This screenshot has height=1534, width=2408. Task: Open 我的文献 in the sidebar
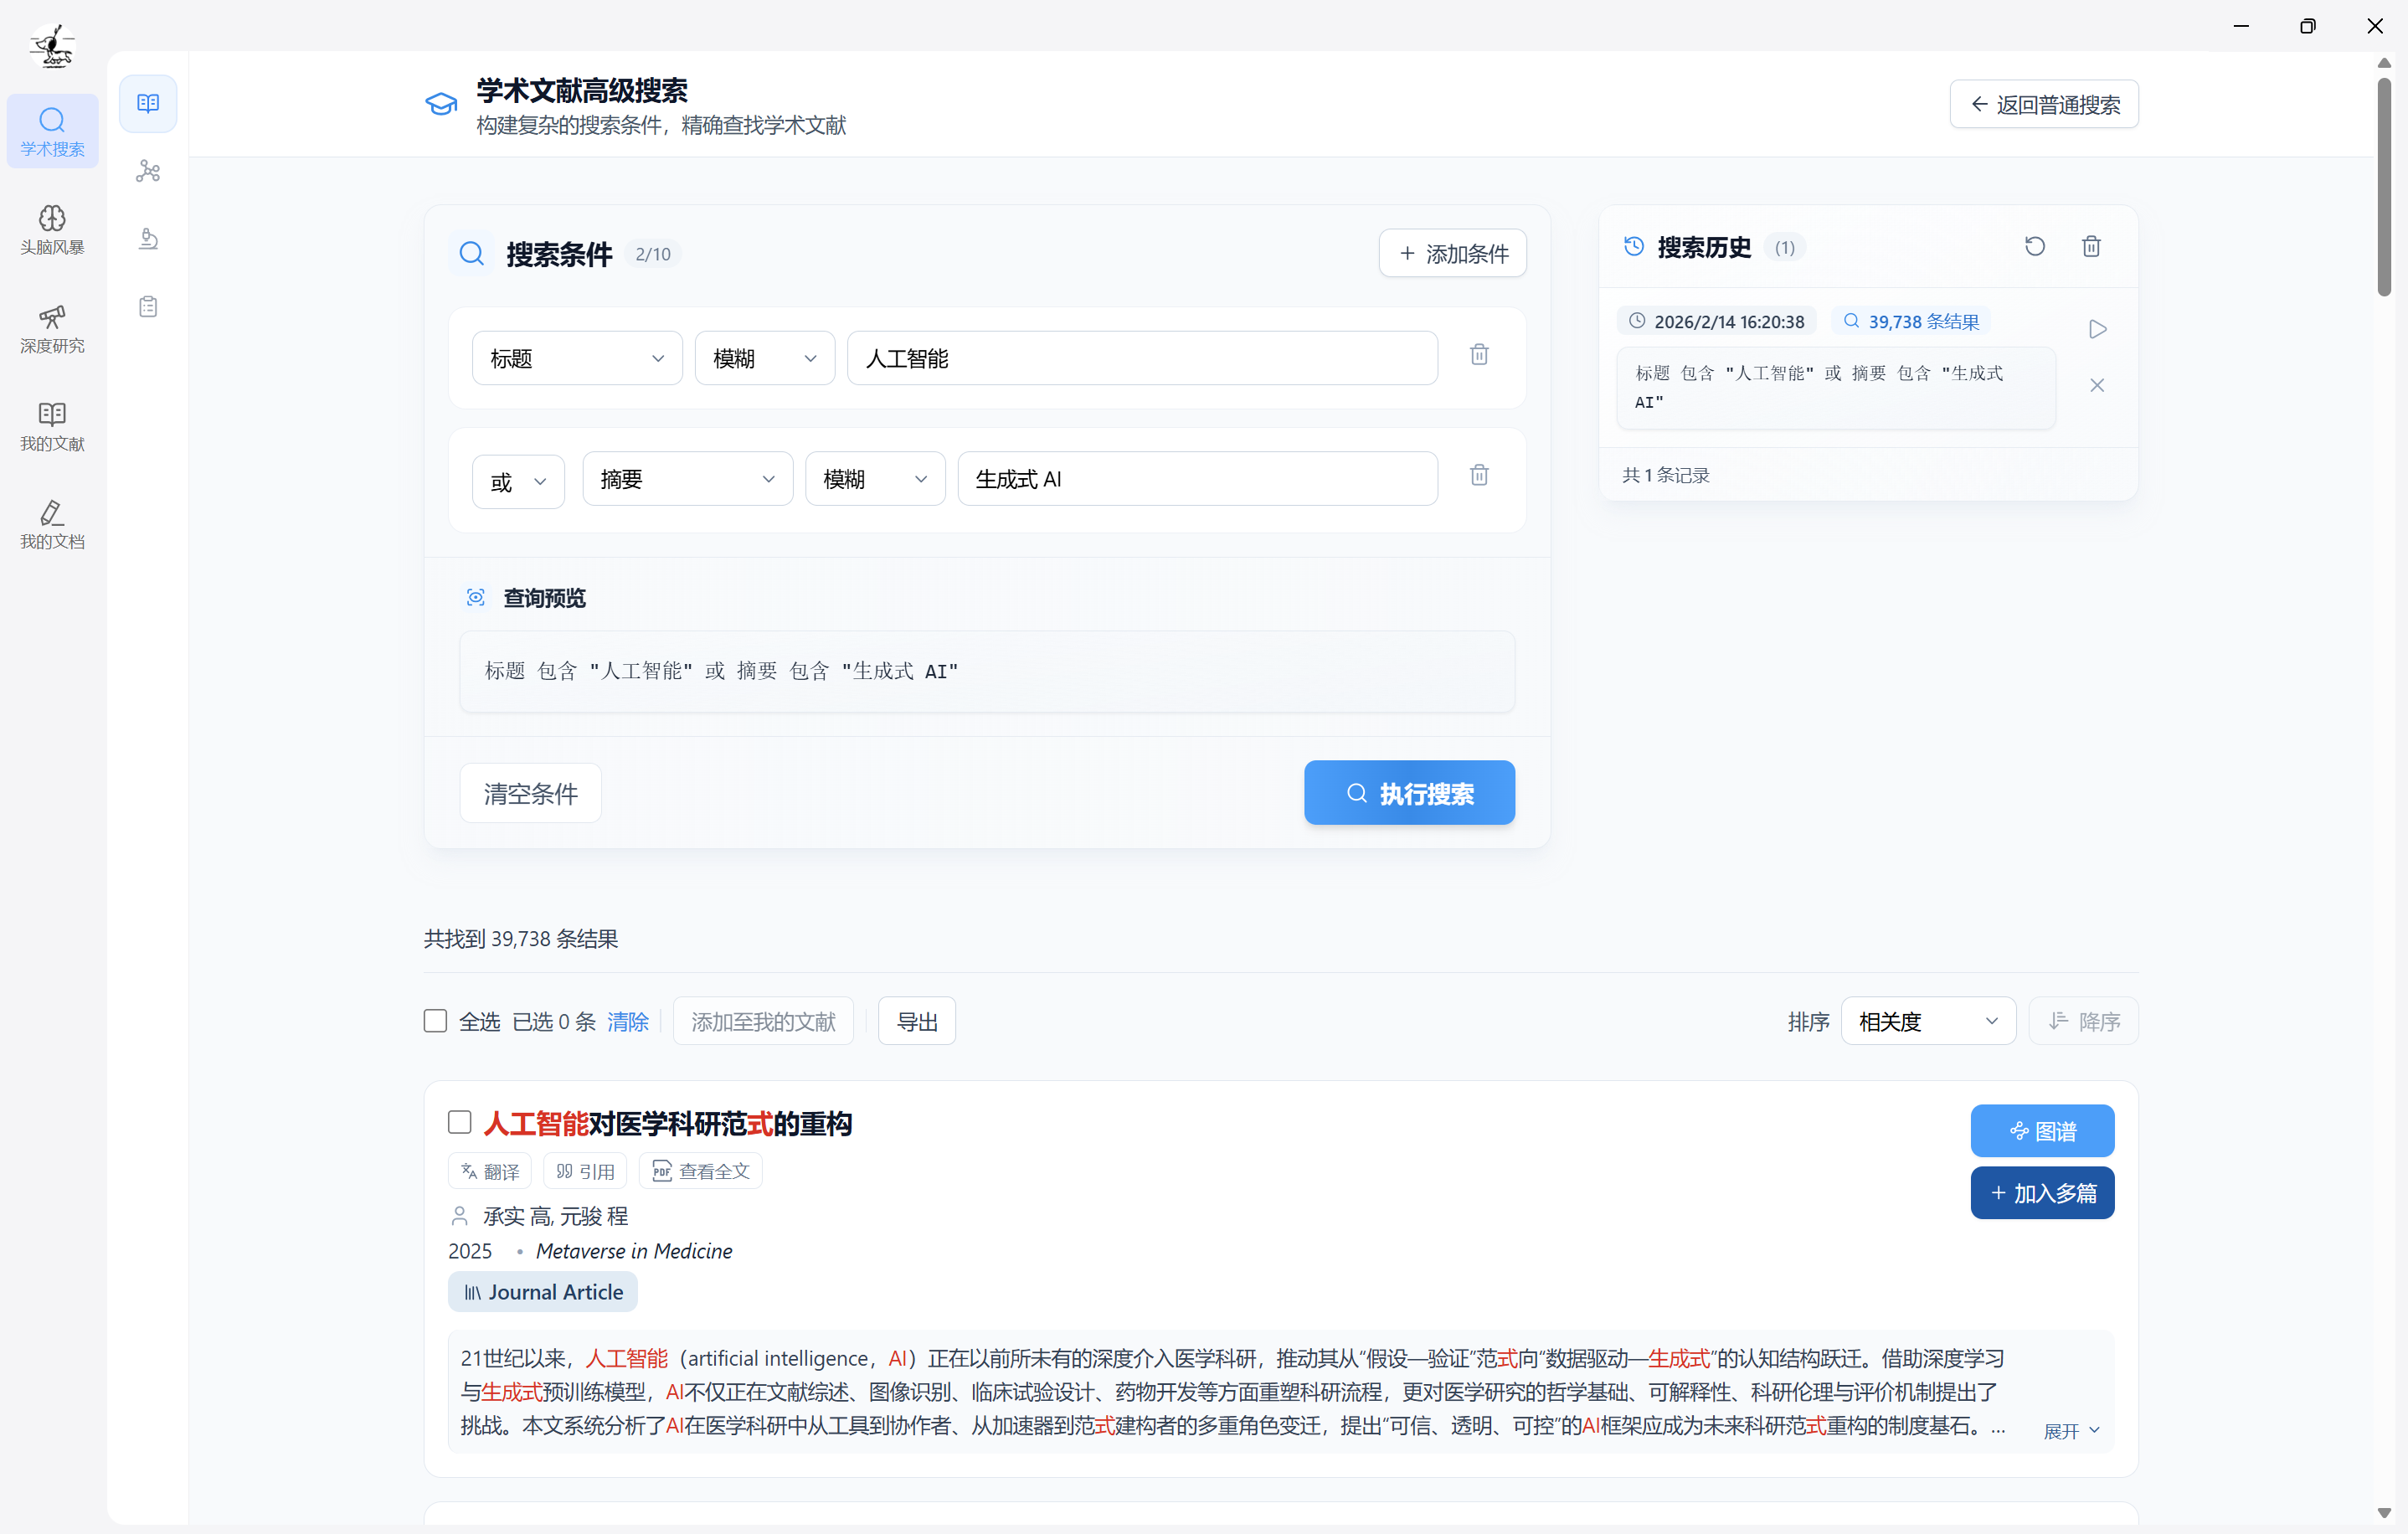point(52,426)
